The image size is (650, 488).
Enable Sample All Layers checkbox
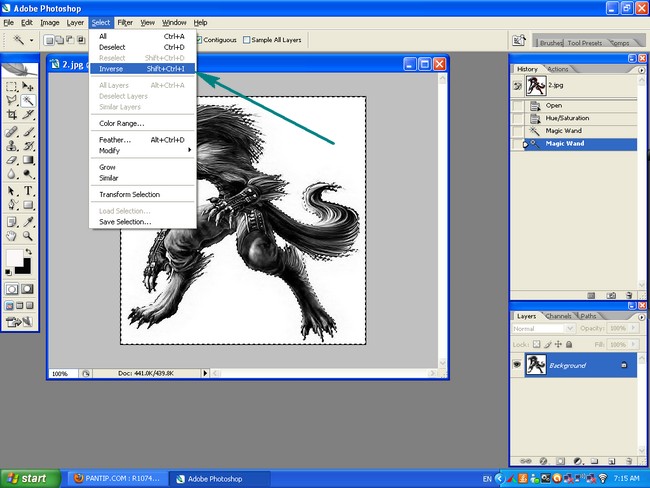click(x=247, y=40)
